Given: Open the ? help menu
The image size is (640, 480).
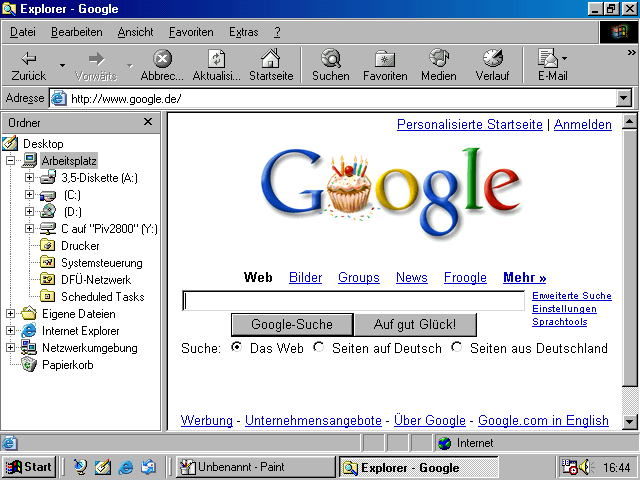Looking at the screenshot, I should (277, 32).
